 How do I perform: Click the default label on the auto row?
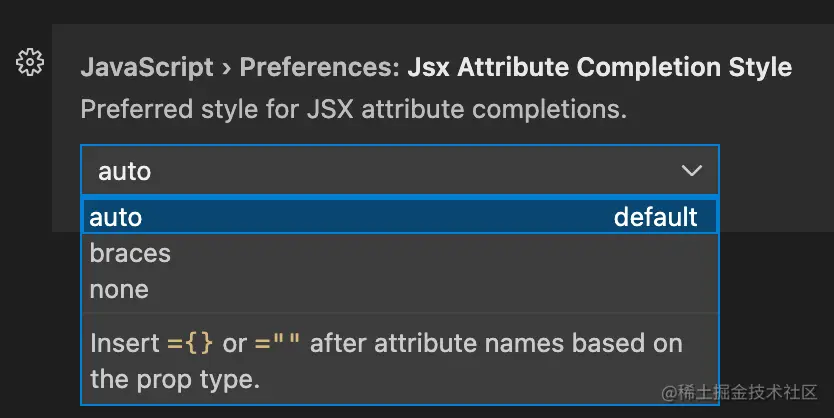[655, 217]
